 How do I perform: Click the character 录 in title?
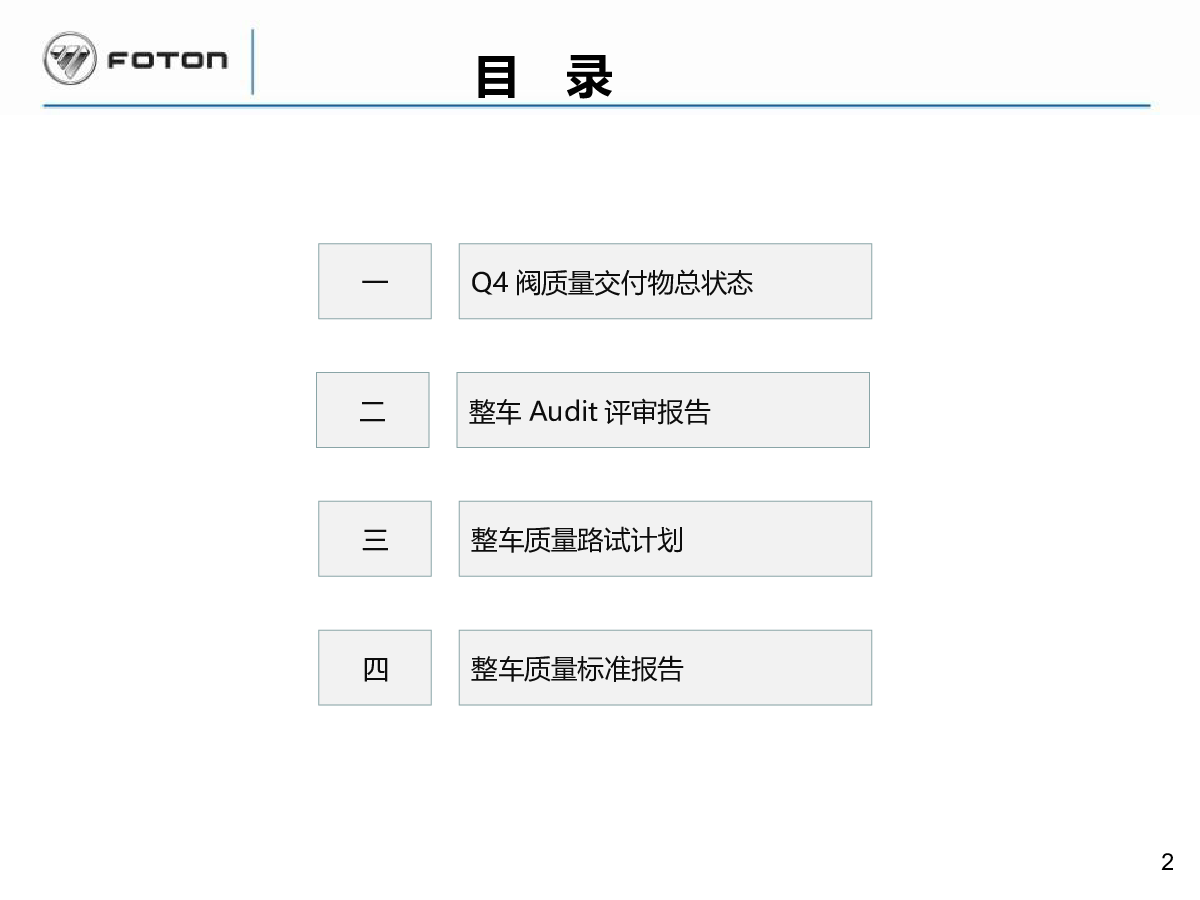590,78
